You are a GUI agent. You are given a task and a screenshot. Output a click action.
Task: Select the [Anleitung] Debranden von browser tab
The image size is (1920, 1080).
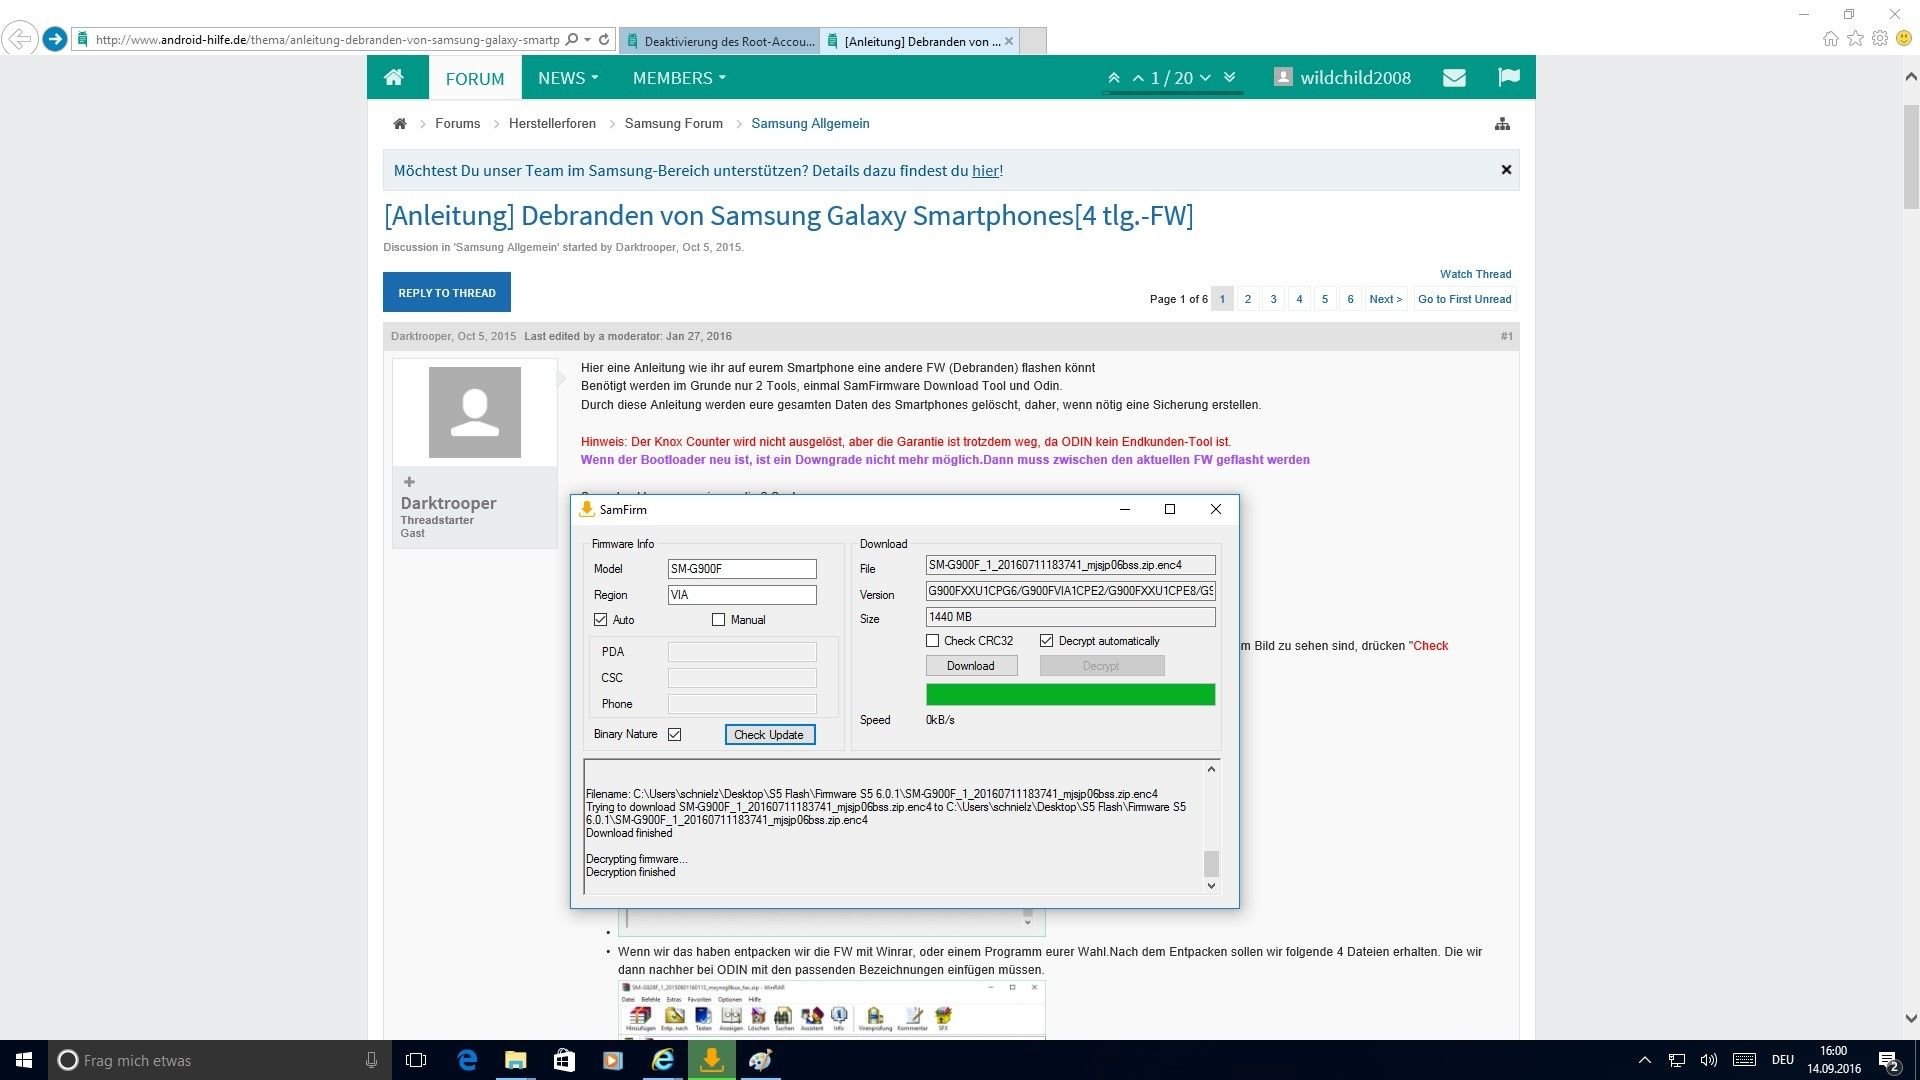click(x=920, y=41)
